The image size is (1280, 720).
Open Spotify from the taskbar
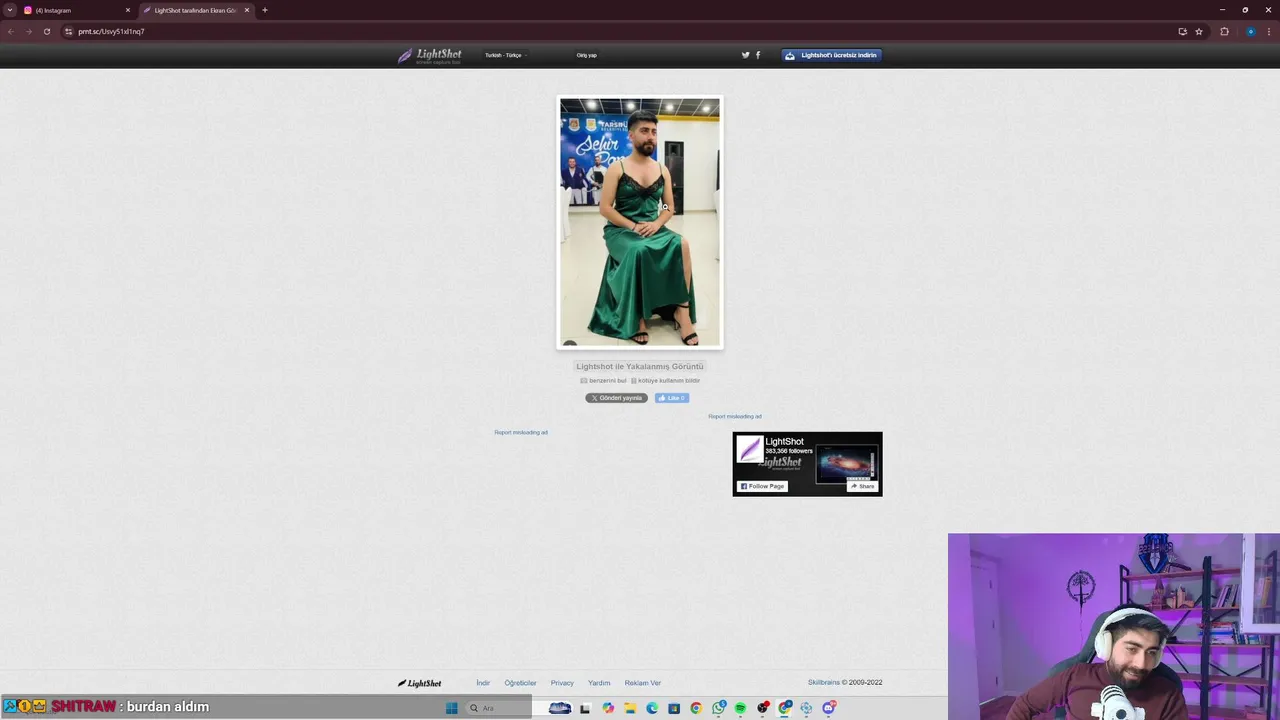click(740, 708)
